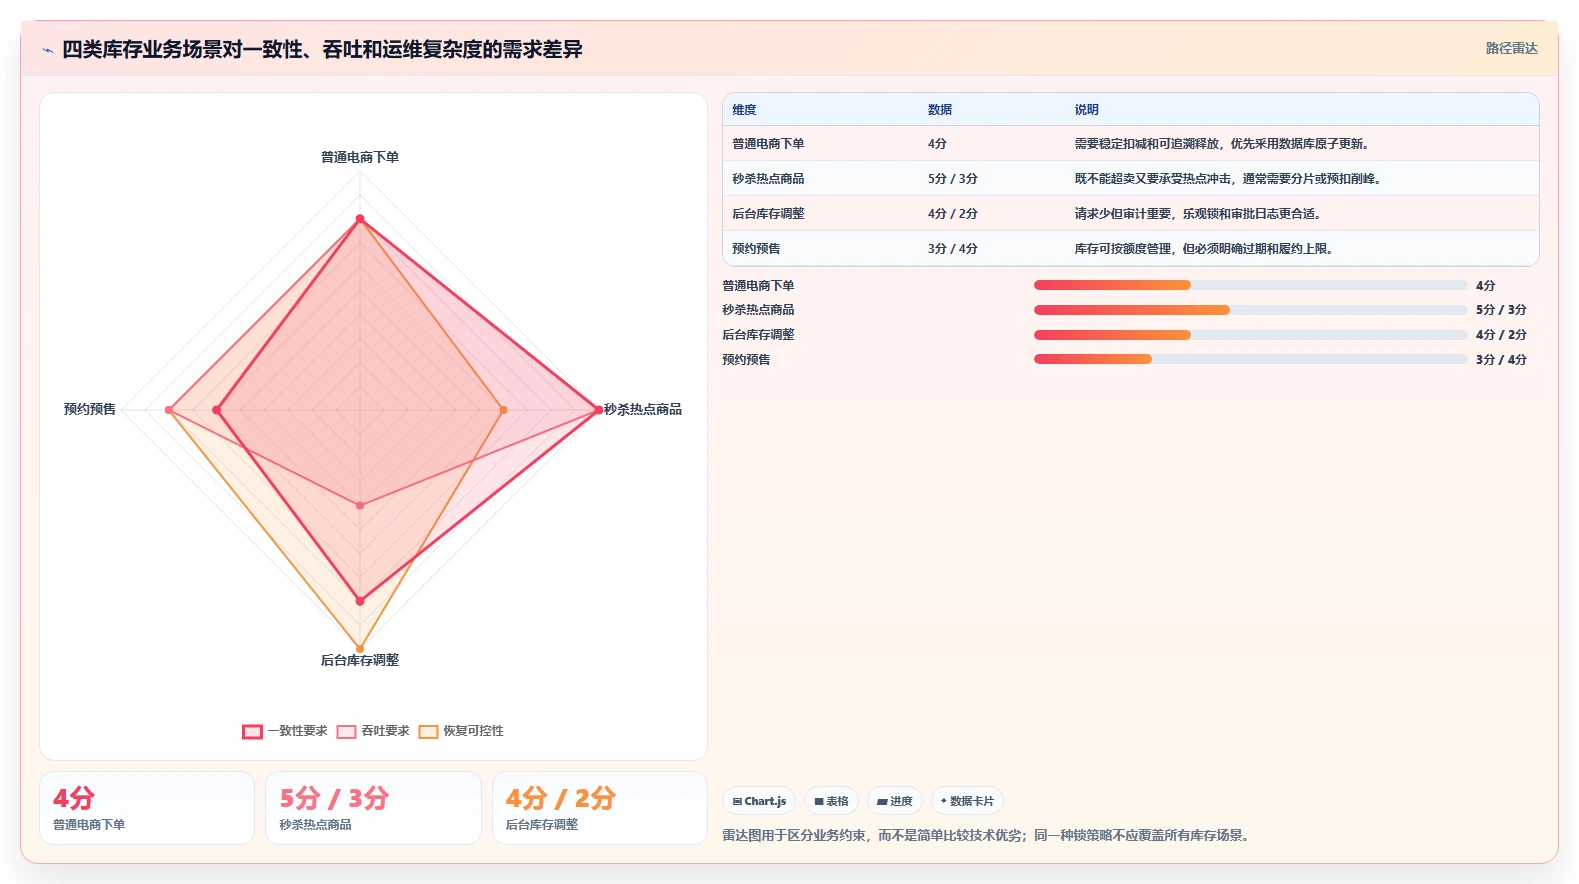Click the 预约预售 radar axis label

(x=90, y=409)
